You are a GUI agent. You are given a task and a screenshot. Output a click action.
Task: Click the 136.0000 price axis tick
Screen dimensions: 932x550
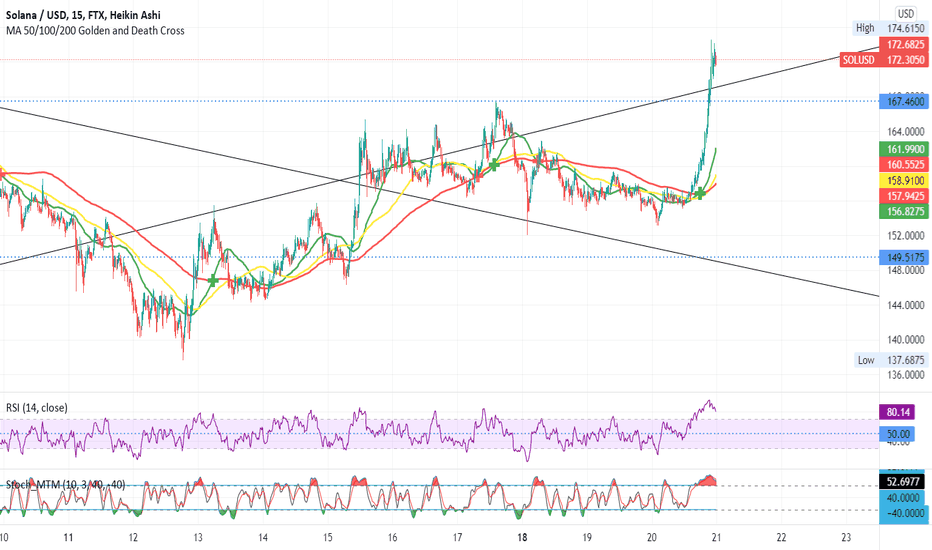coord(905,375)
